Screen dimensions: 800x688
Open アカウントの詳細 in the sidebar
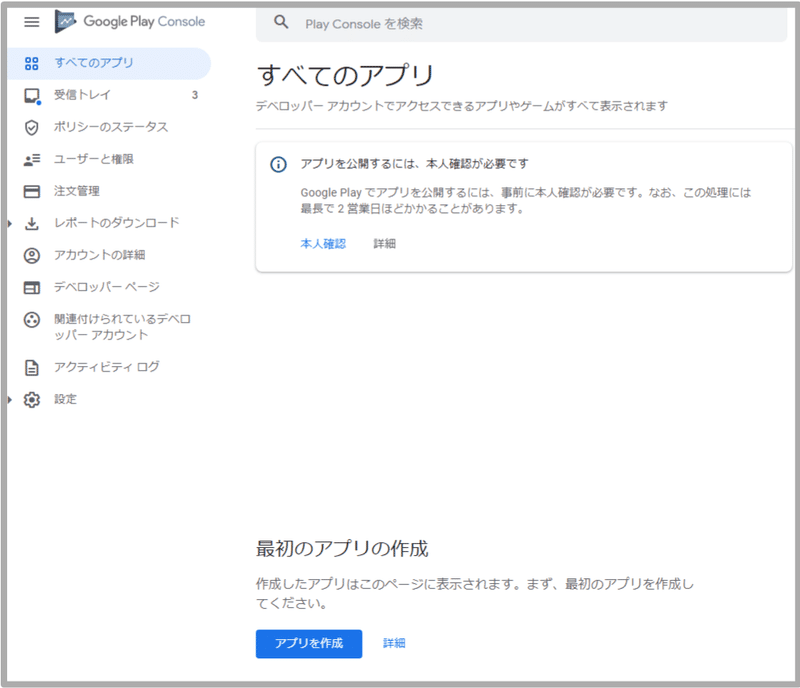pos(109,255)
